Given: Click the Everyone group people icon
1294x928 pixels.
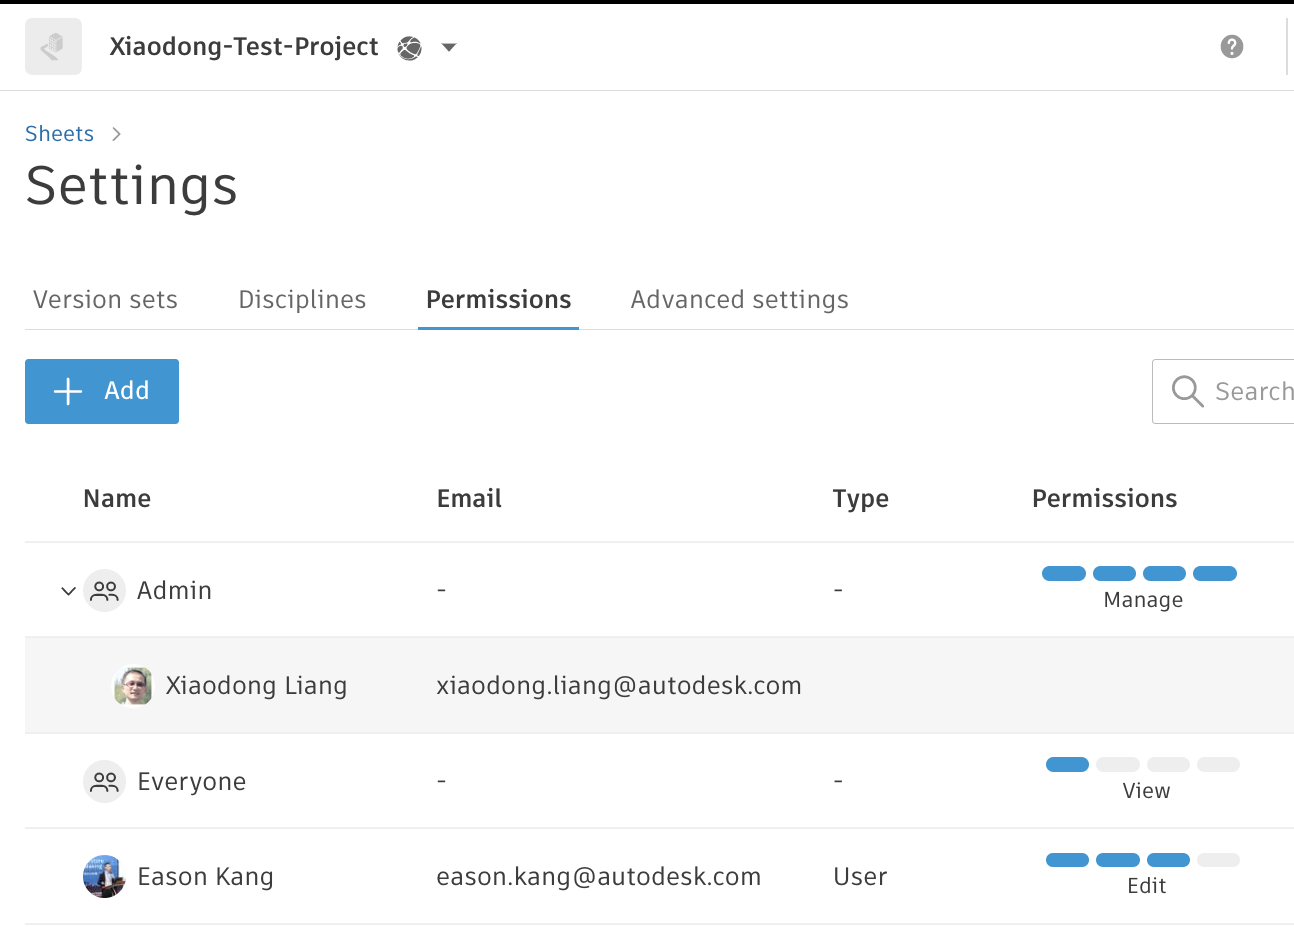Looking at the screenshot, I should (x=104, y=782).
